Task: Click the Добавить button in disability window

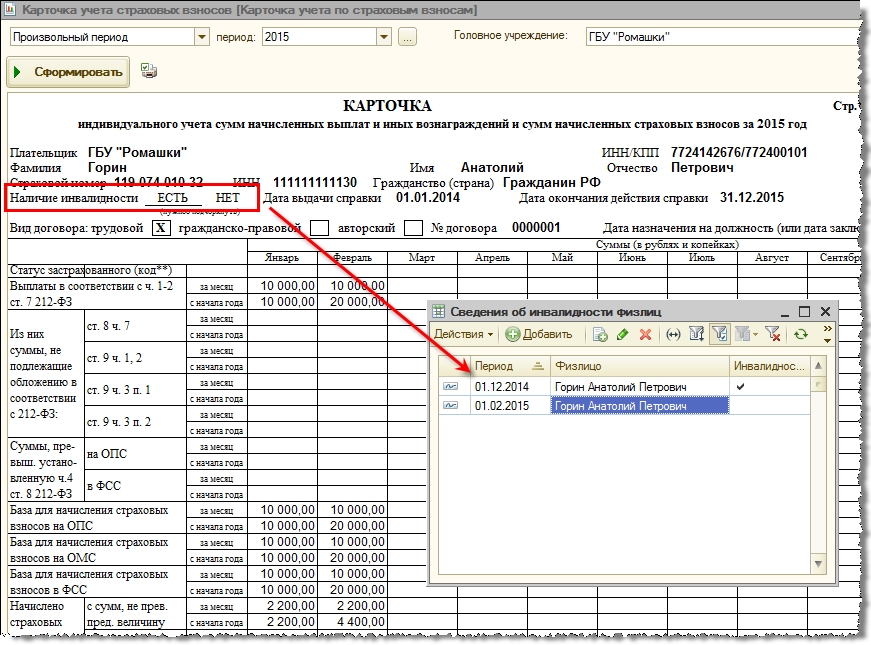Action: point(540,334)
